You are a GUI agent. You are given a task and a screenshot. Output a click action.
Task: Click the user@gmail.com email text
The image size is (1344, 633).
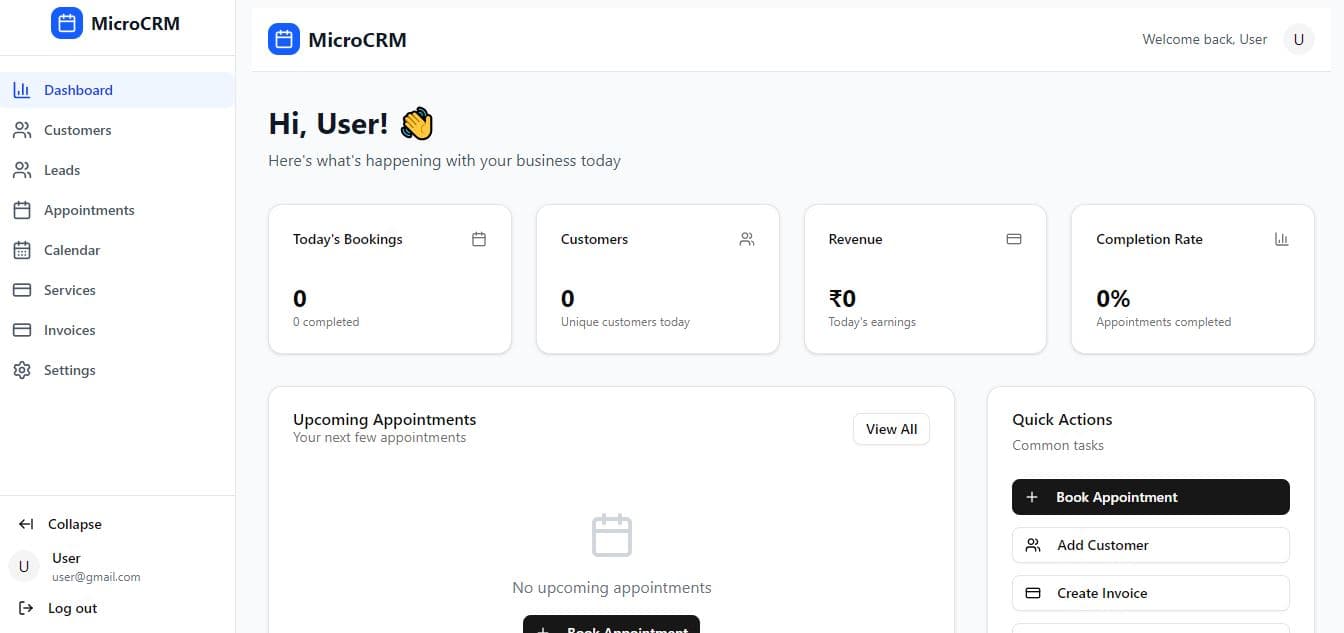[x=96, y=577]
